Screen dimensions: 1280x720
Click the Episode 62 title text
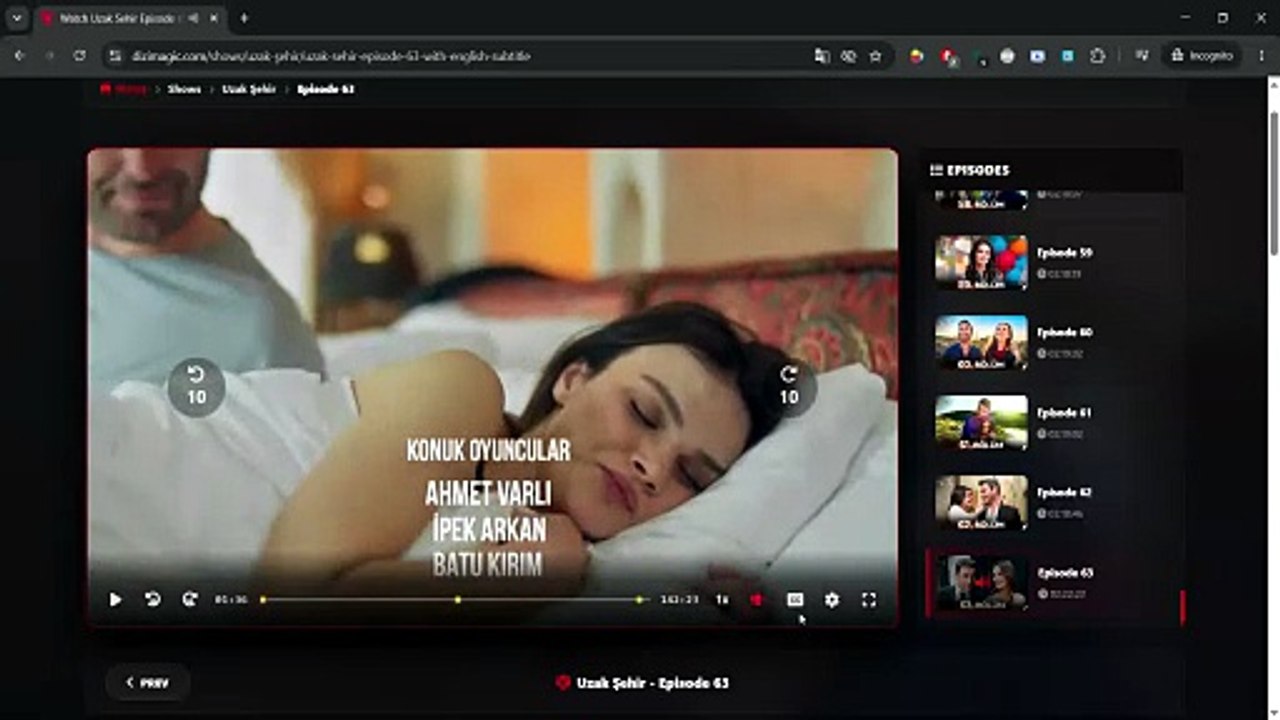tap(1064, 492)
